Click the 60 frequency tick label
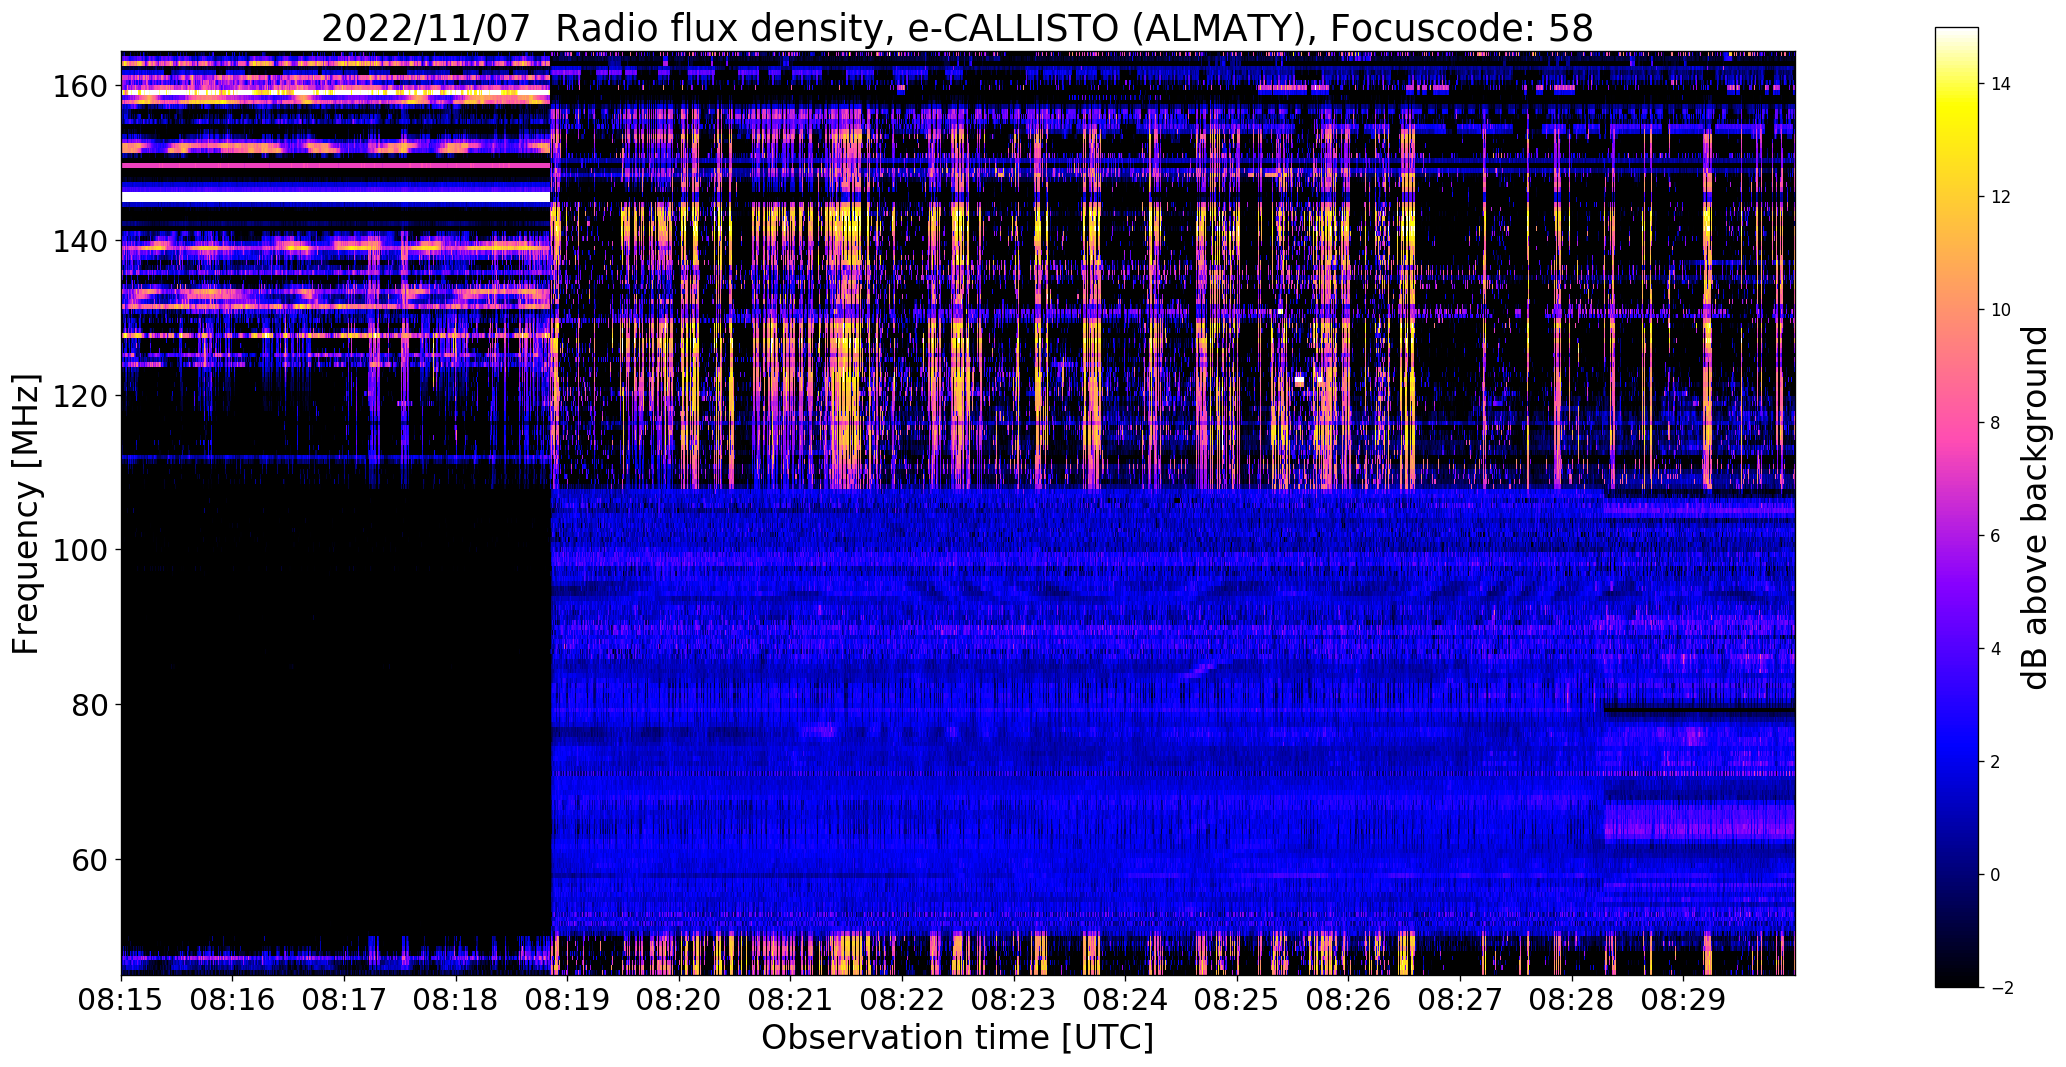The image size is (2066, 1067). tap(91, 859)
